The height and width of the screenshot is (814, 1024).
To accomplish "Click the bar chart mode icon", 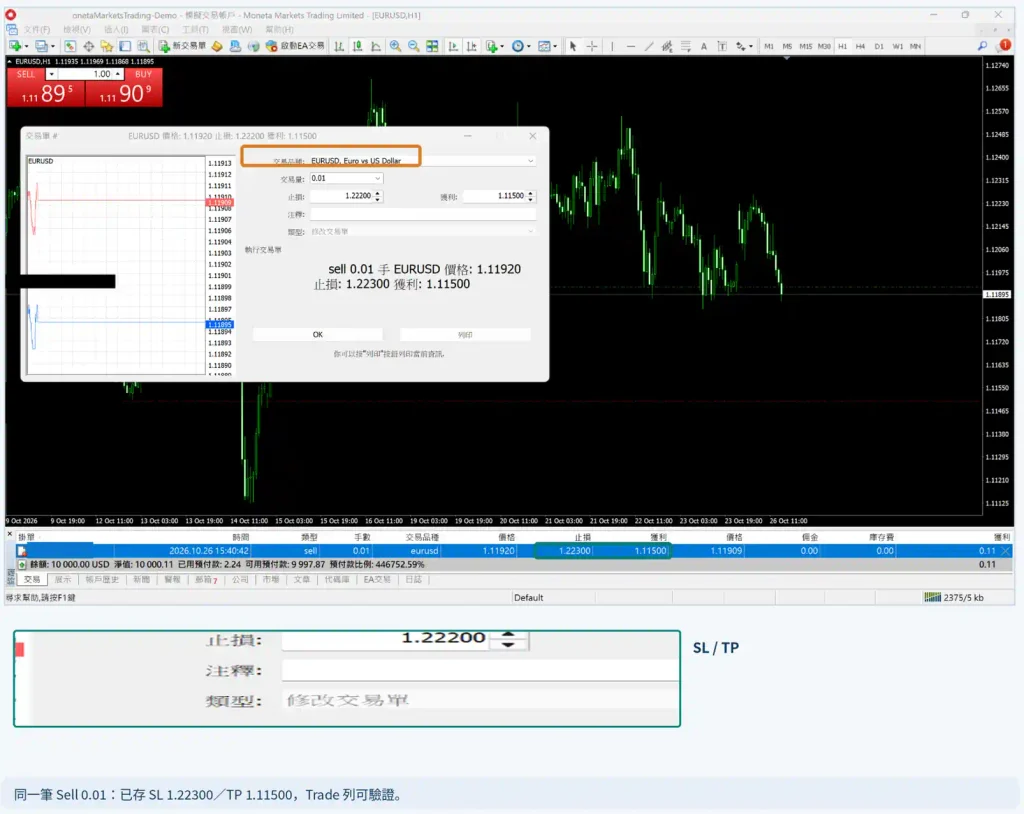I will (339, 46).
